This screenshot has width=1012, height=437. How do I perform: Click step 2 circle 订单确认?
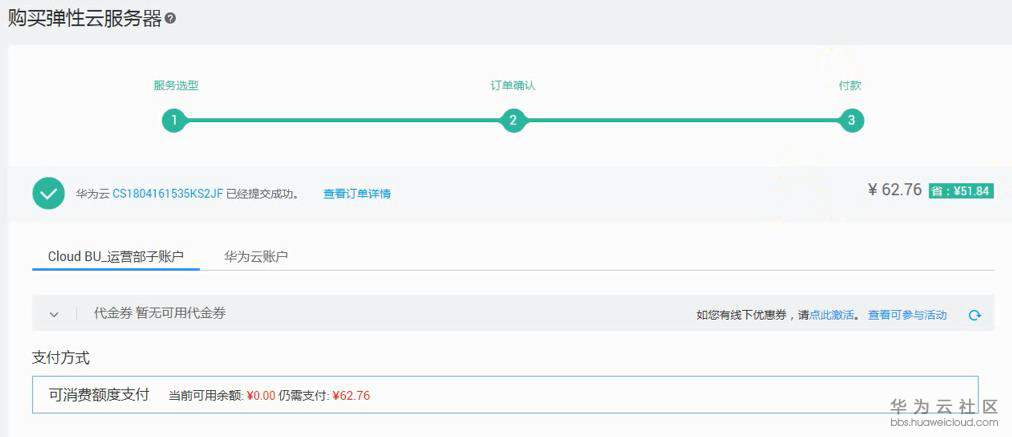pyautogui.click(x=513, y=121)
